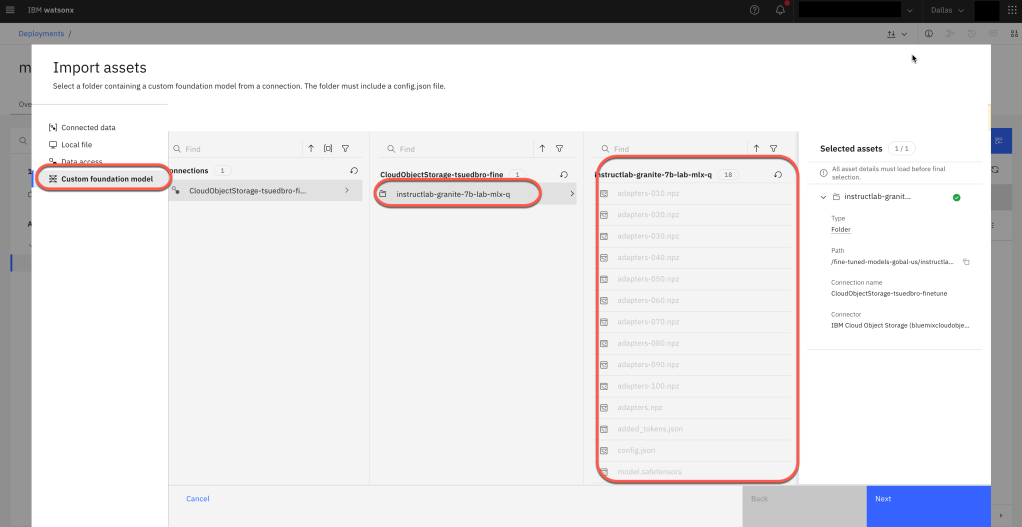Viewport: 1022px width, 527px height.
Task: Open the hamburger navigation menu
Action: (x=10, y=10)
